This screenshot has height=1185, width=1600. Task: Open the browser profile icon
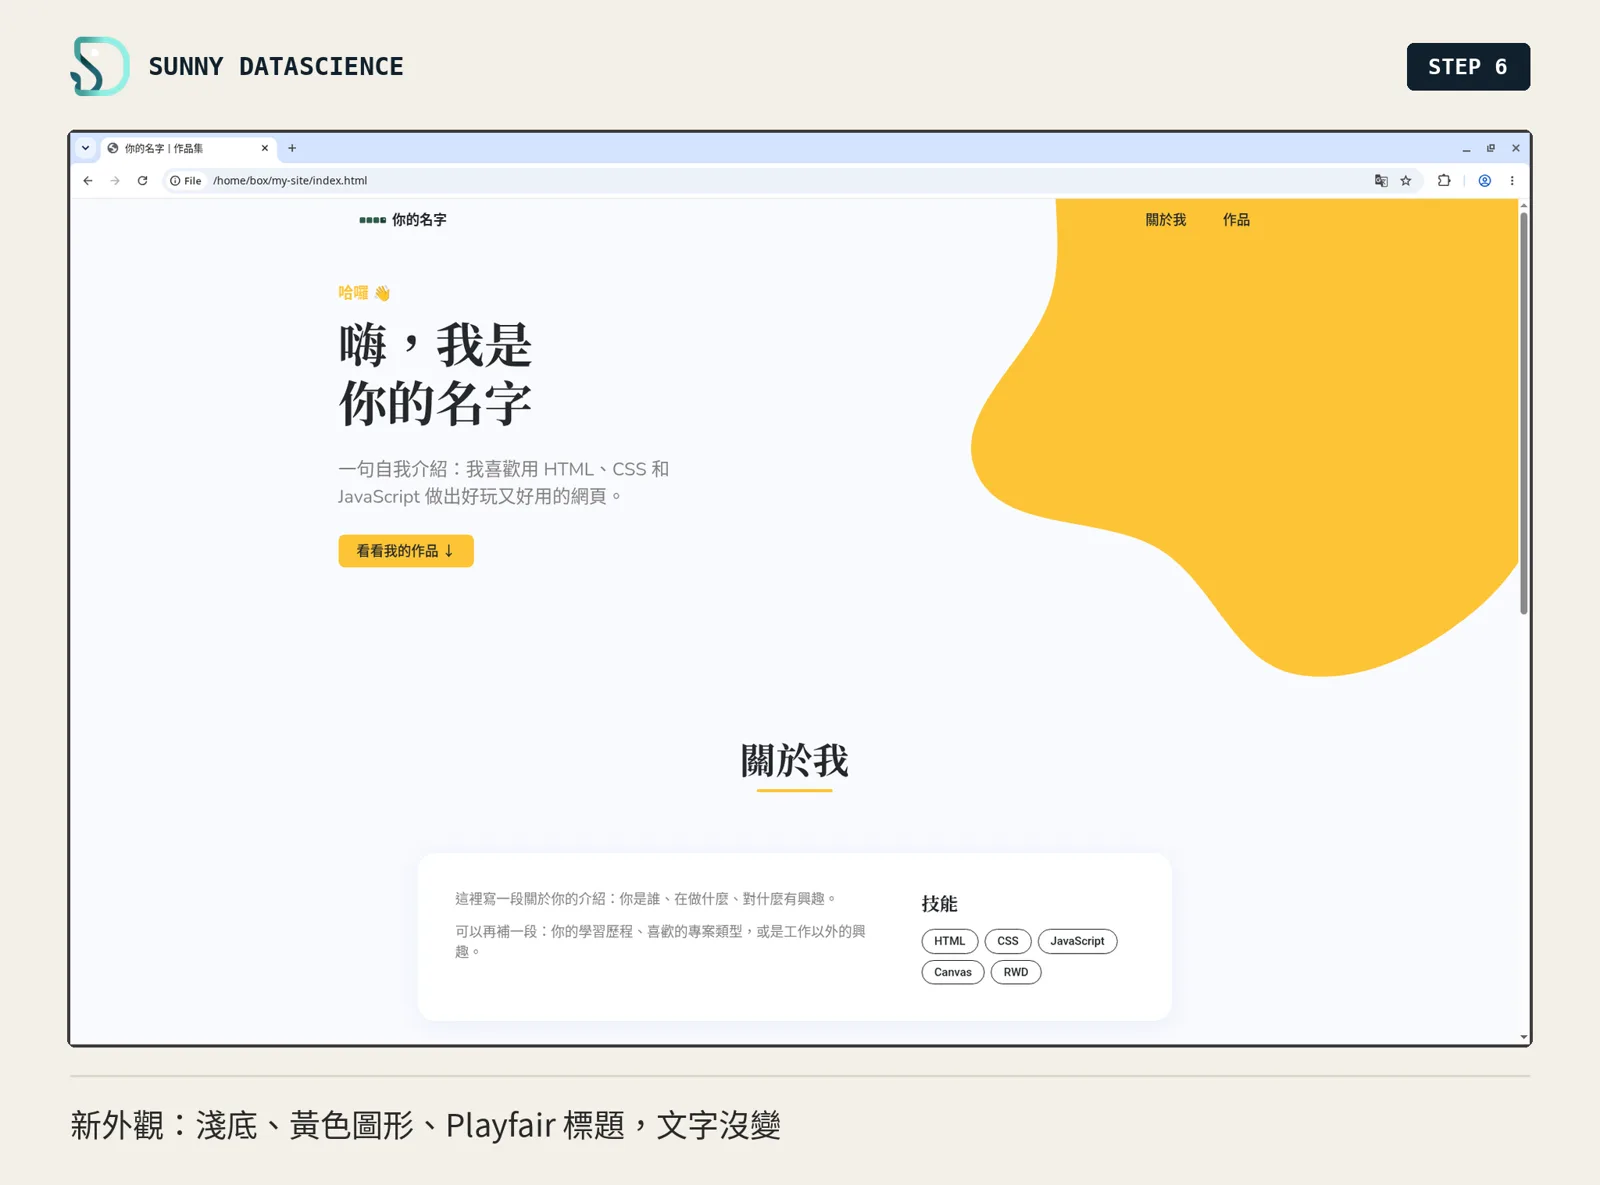pos(1485,181)
